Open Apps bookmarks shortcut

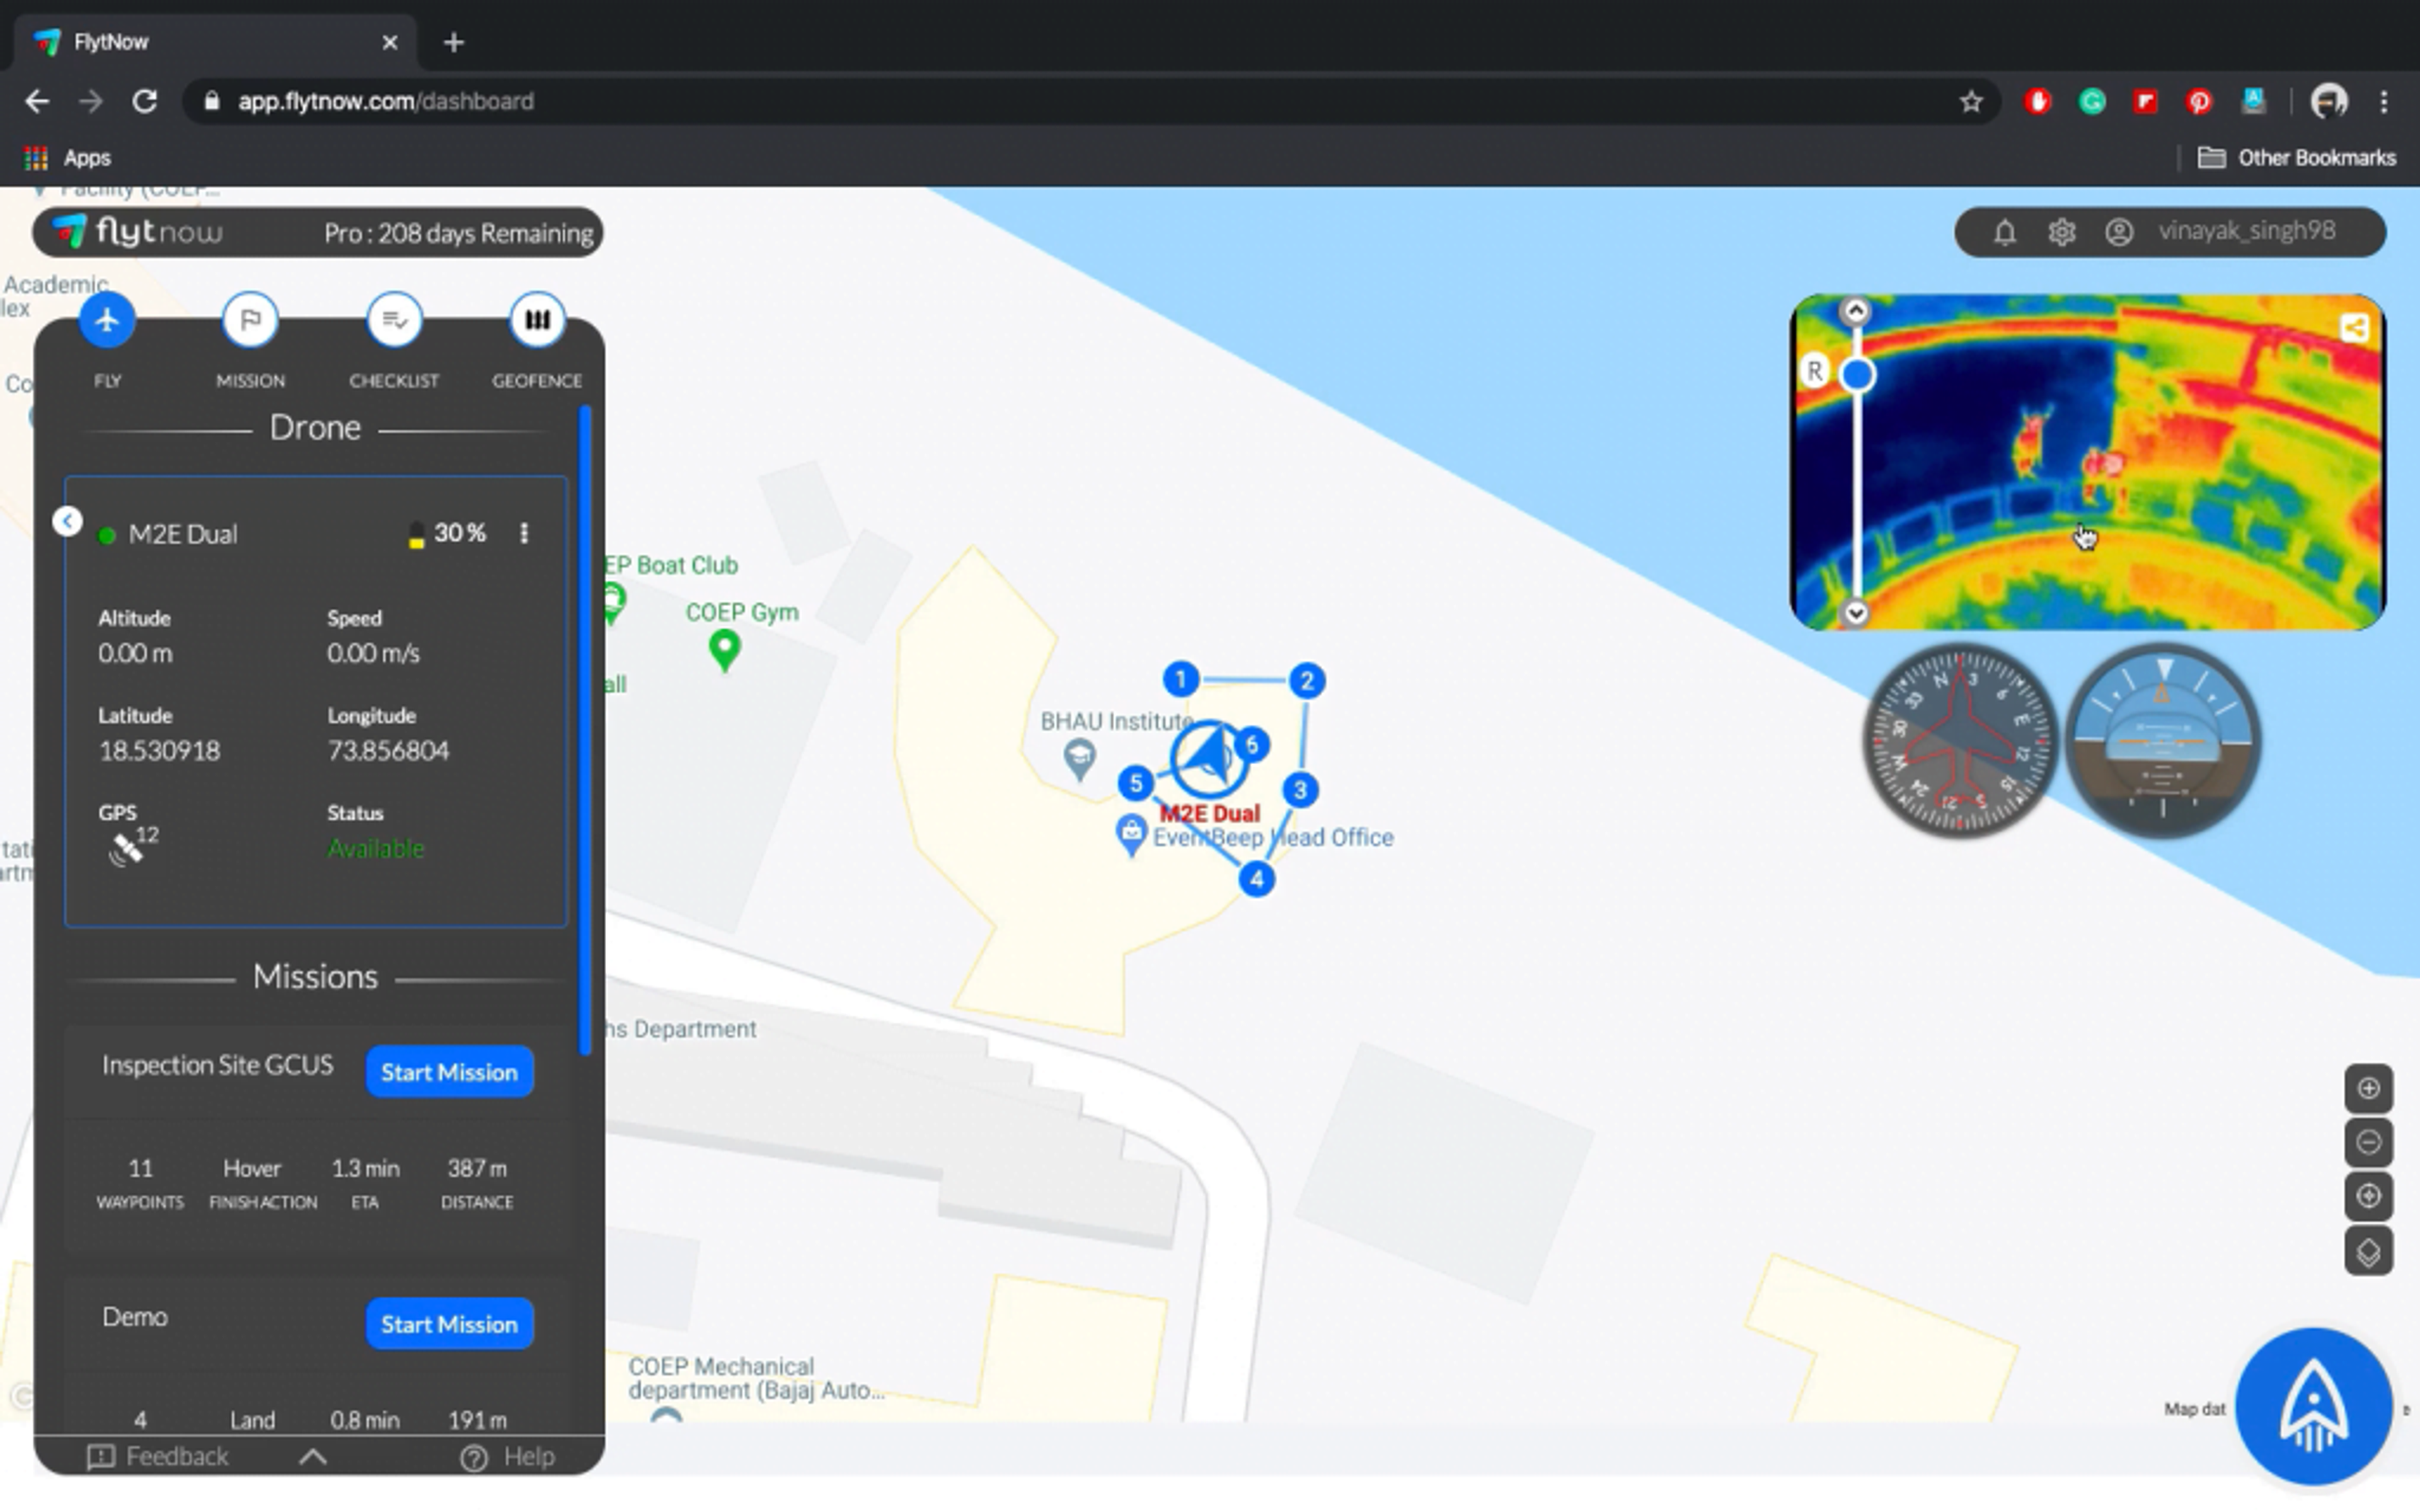[68, 158]
